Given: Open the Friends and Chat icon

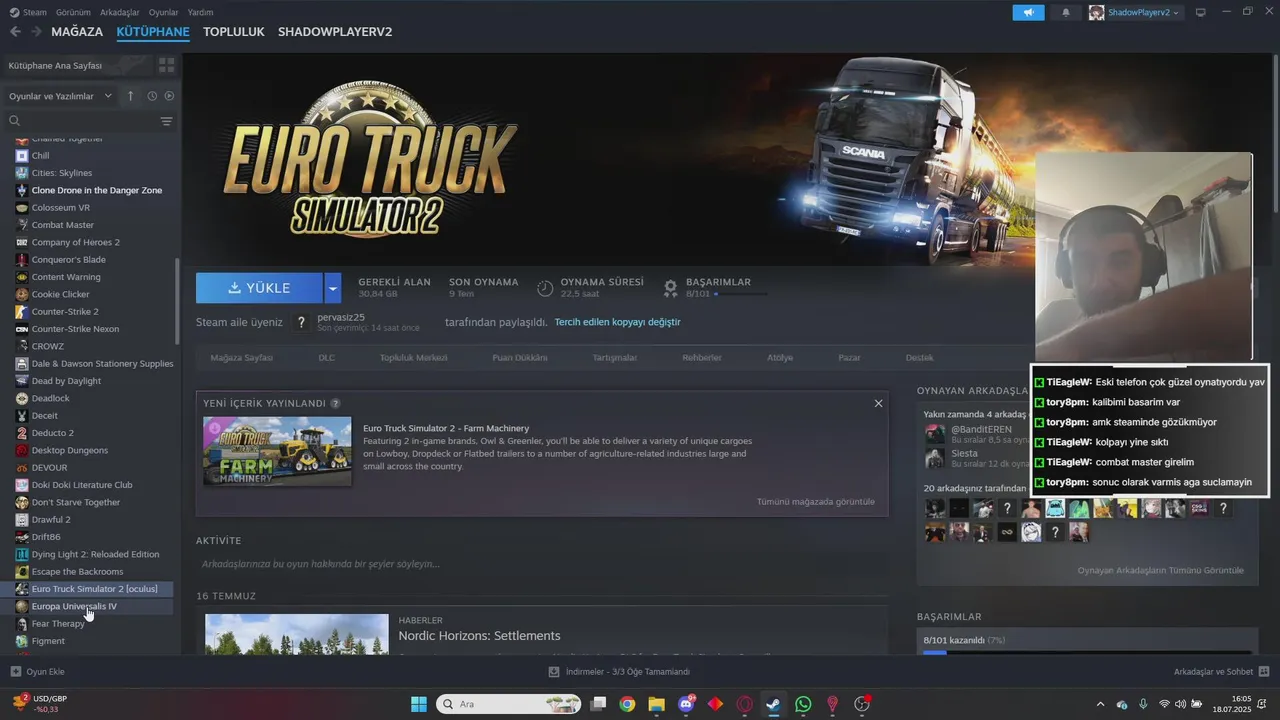Looking at the screenshot, I should 1264,671.
